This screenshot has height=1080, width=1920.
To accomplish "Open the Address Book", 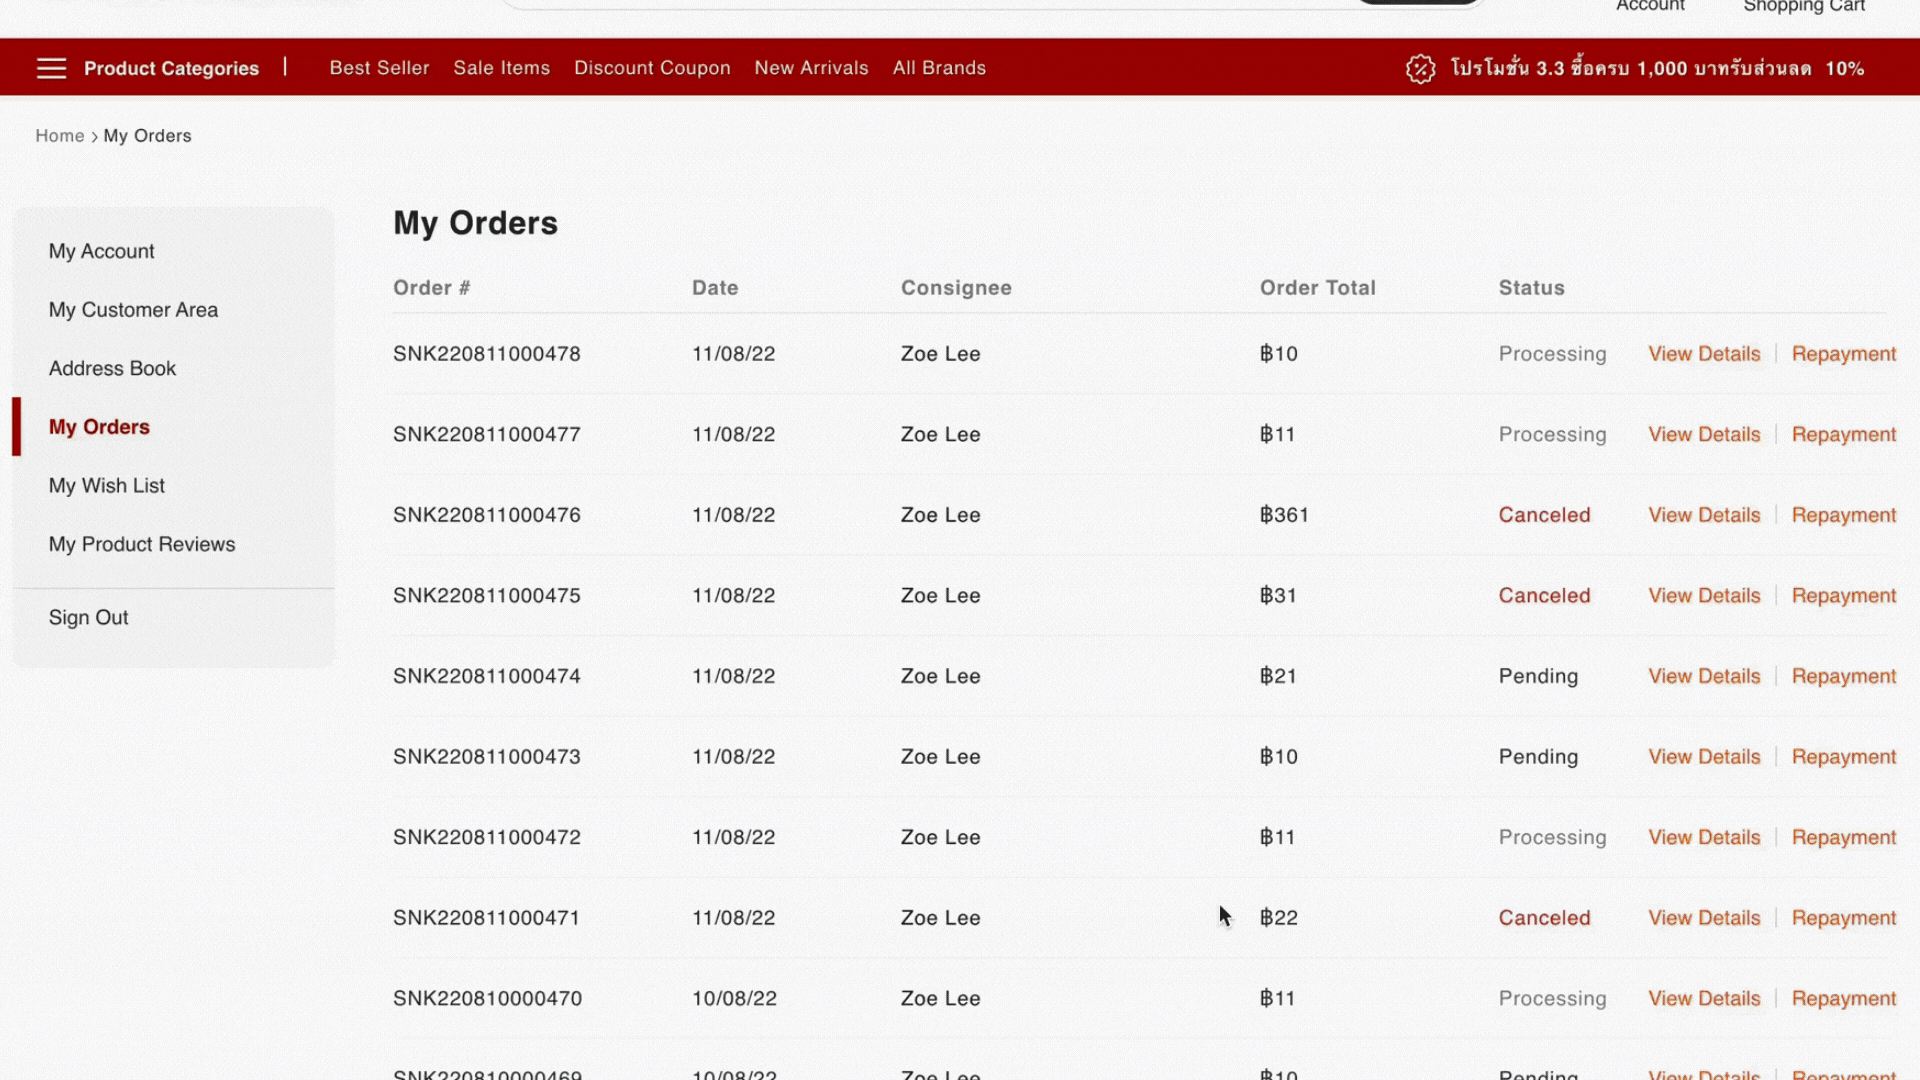I will (112, 368).
